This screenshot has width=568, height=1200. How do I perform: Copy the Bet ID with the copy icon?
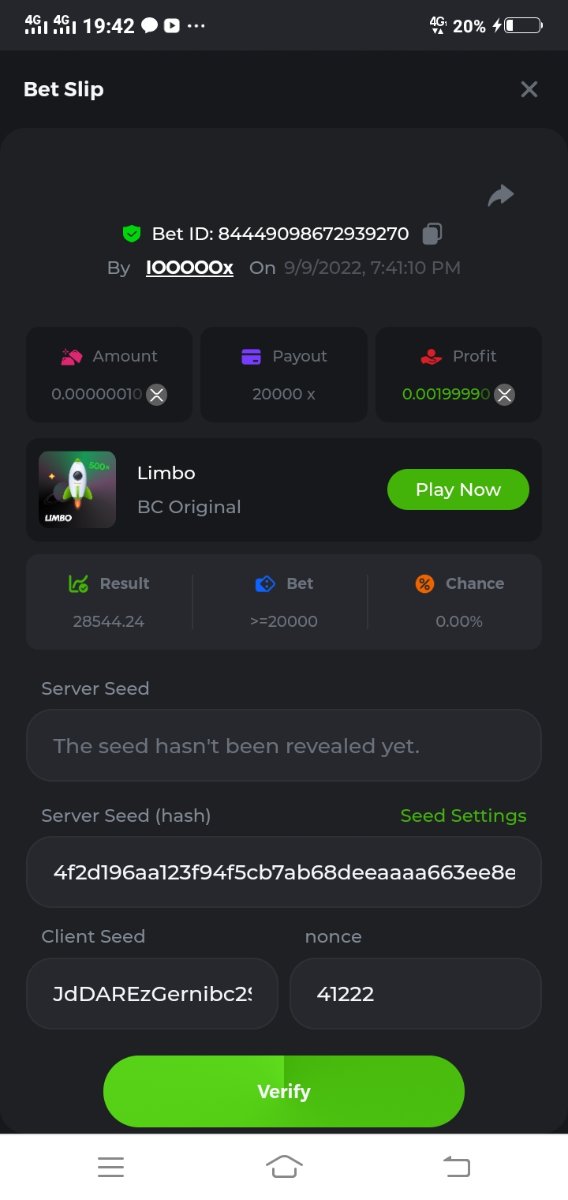[432, 234]
